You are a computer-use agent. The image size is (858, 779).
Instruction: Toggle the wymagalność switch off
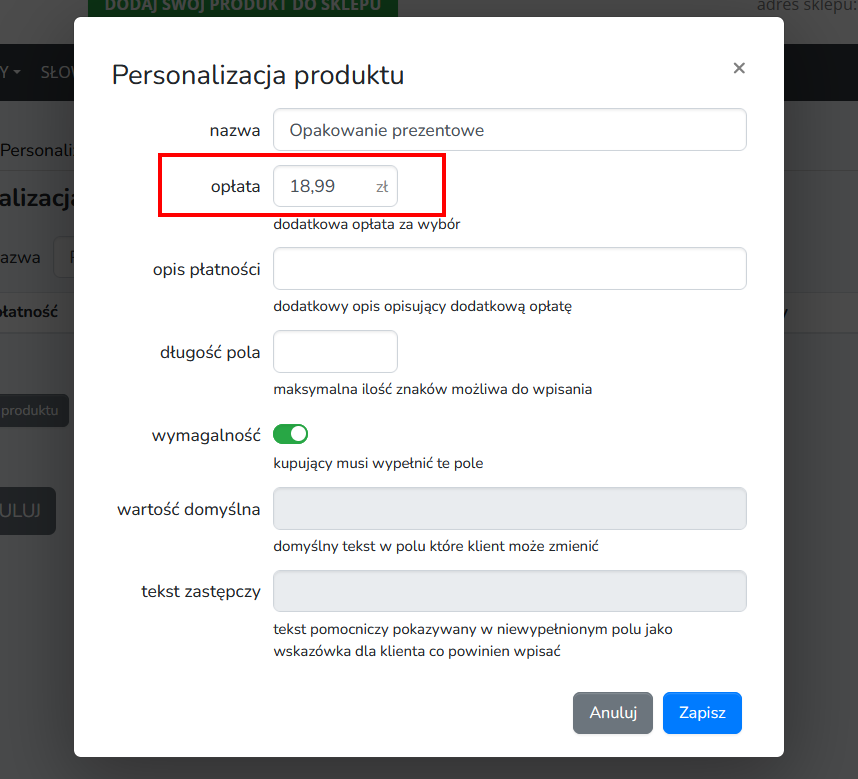(x=291, y=434)
